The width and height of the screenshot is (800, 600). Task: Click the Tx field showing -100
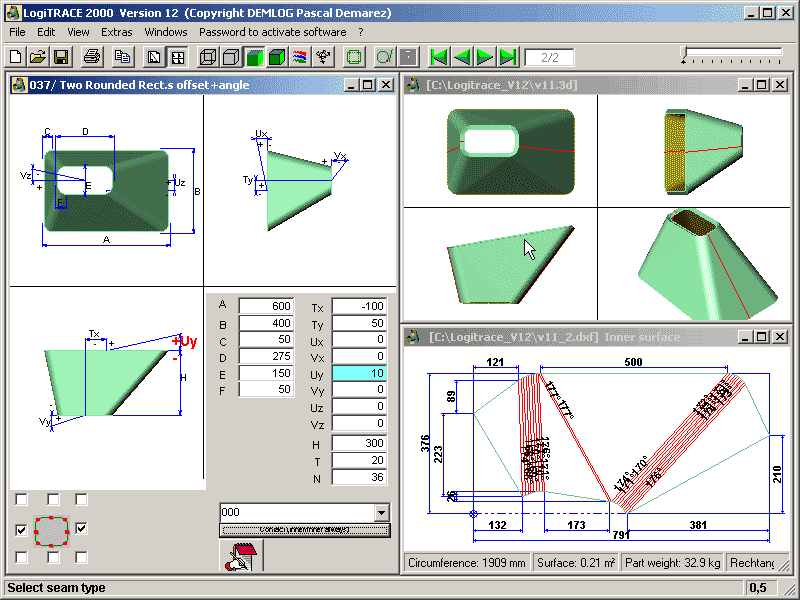tap(359, 306)
